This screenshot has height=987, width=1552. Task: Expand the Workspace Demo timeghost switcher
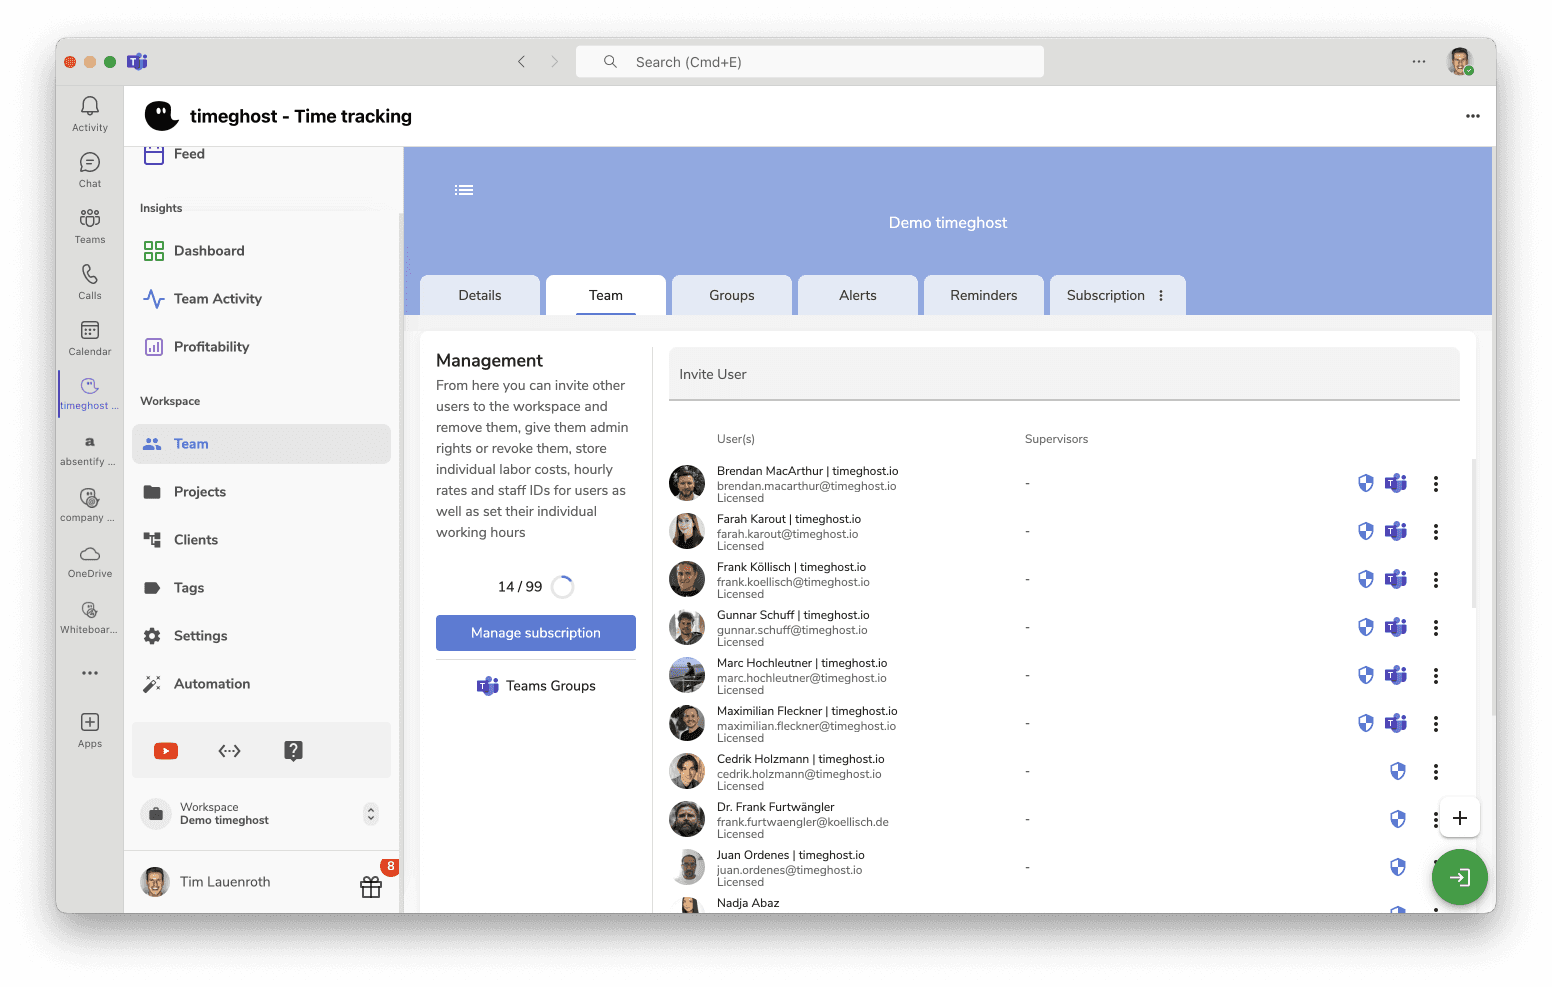tap(371, 814)
